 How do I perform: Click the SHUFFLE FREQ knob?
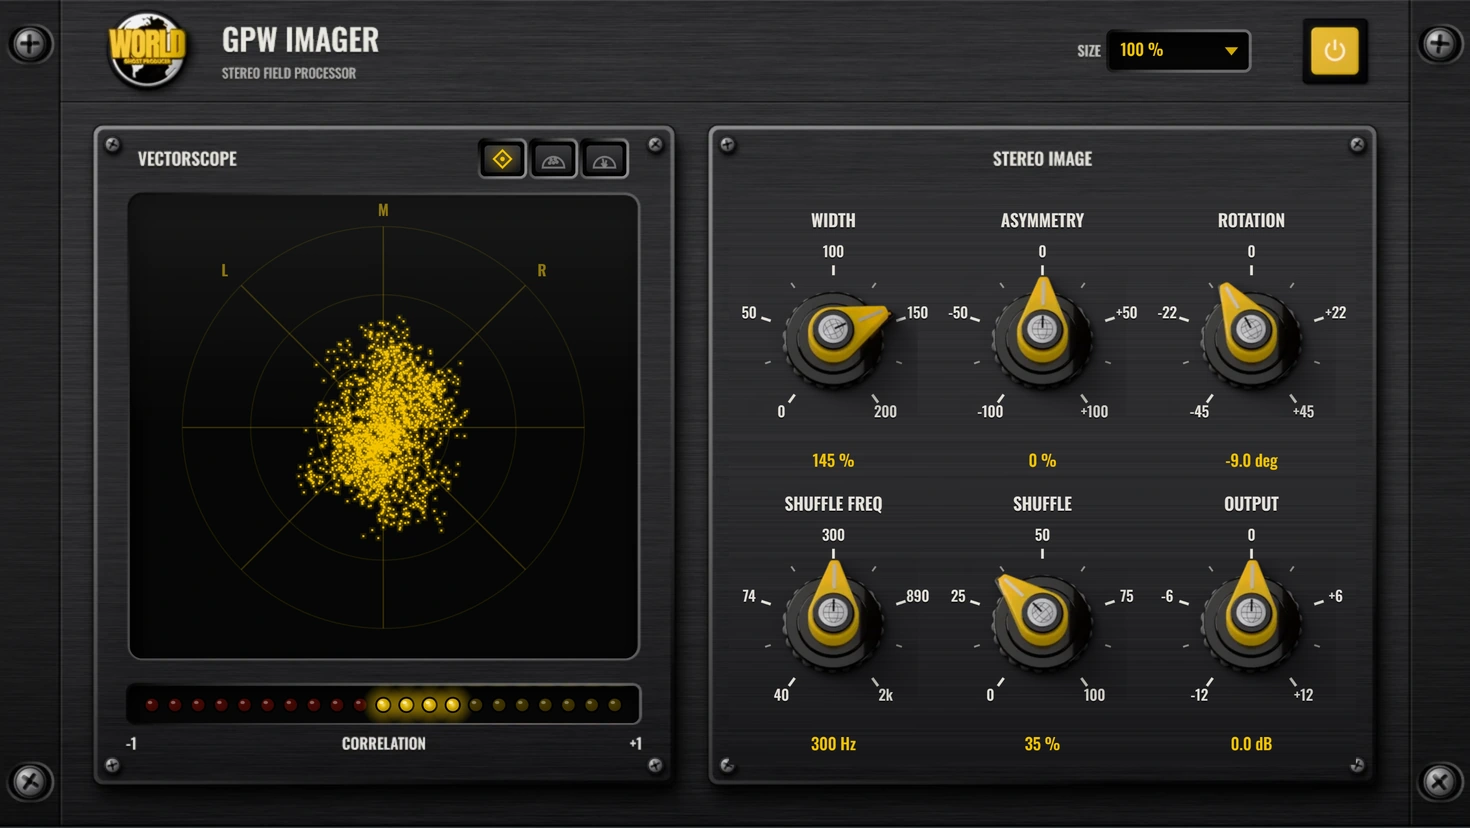click(833, 616)
